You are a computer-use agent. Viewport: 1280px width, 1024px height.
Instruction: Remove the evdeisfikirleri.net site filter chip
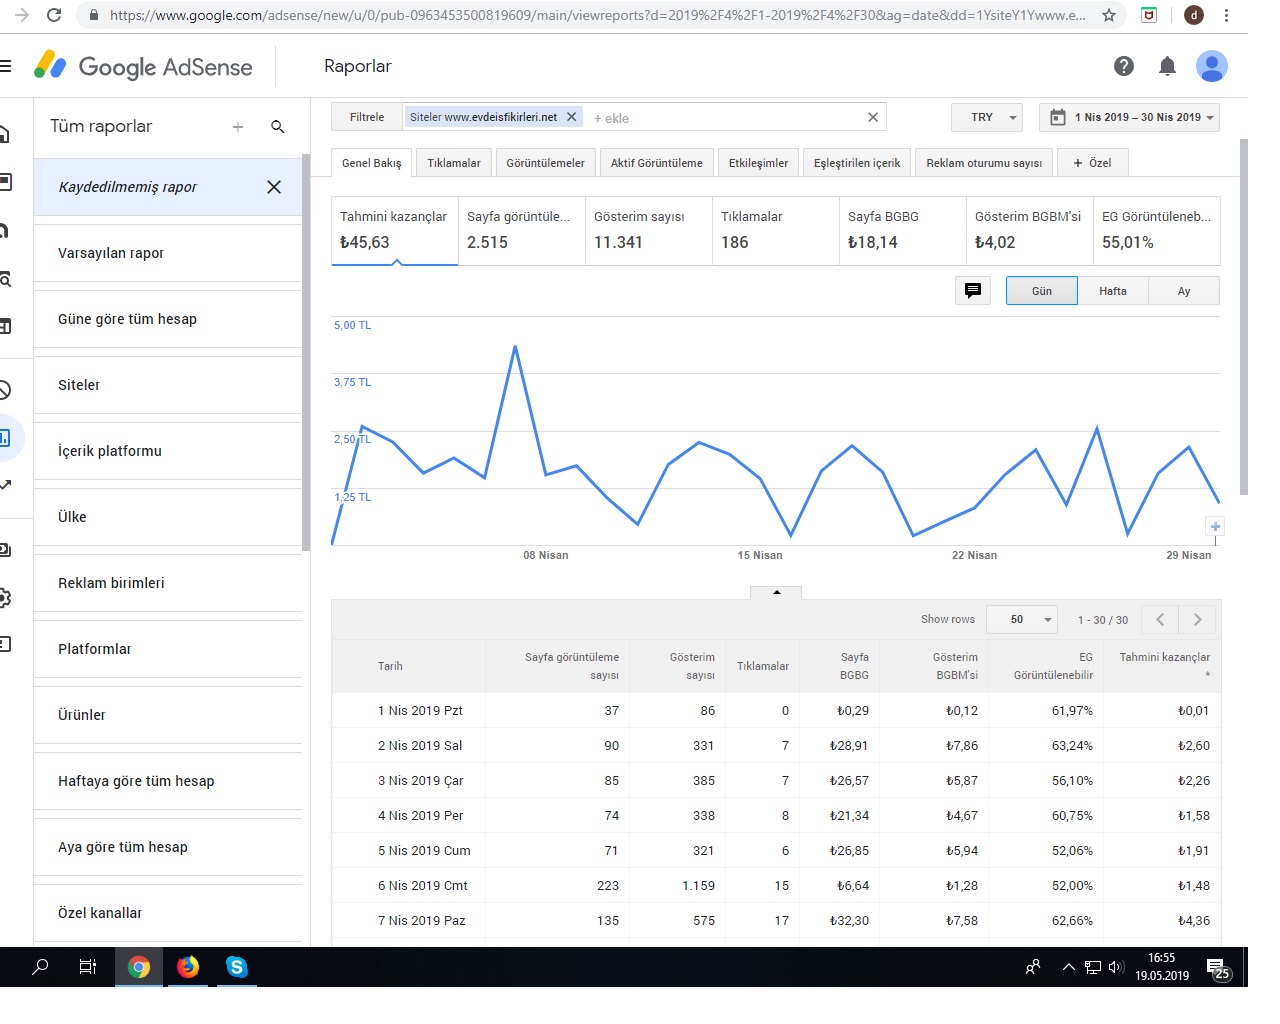point(572,117)
